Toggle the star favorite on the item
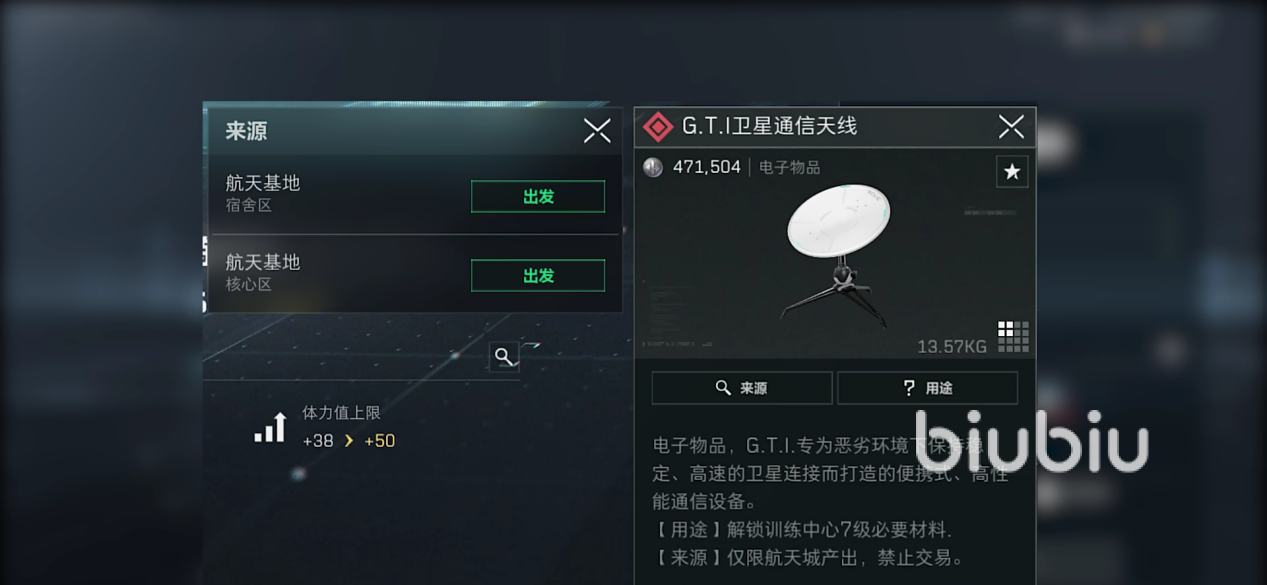 click(x=1012, y=172)
